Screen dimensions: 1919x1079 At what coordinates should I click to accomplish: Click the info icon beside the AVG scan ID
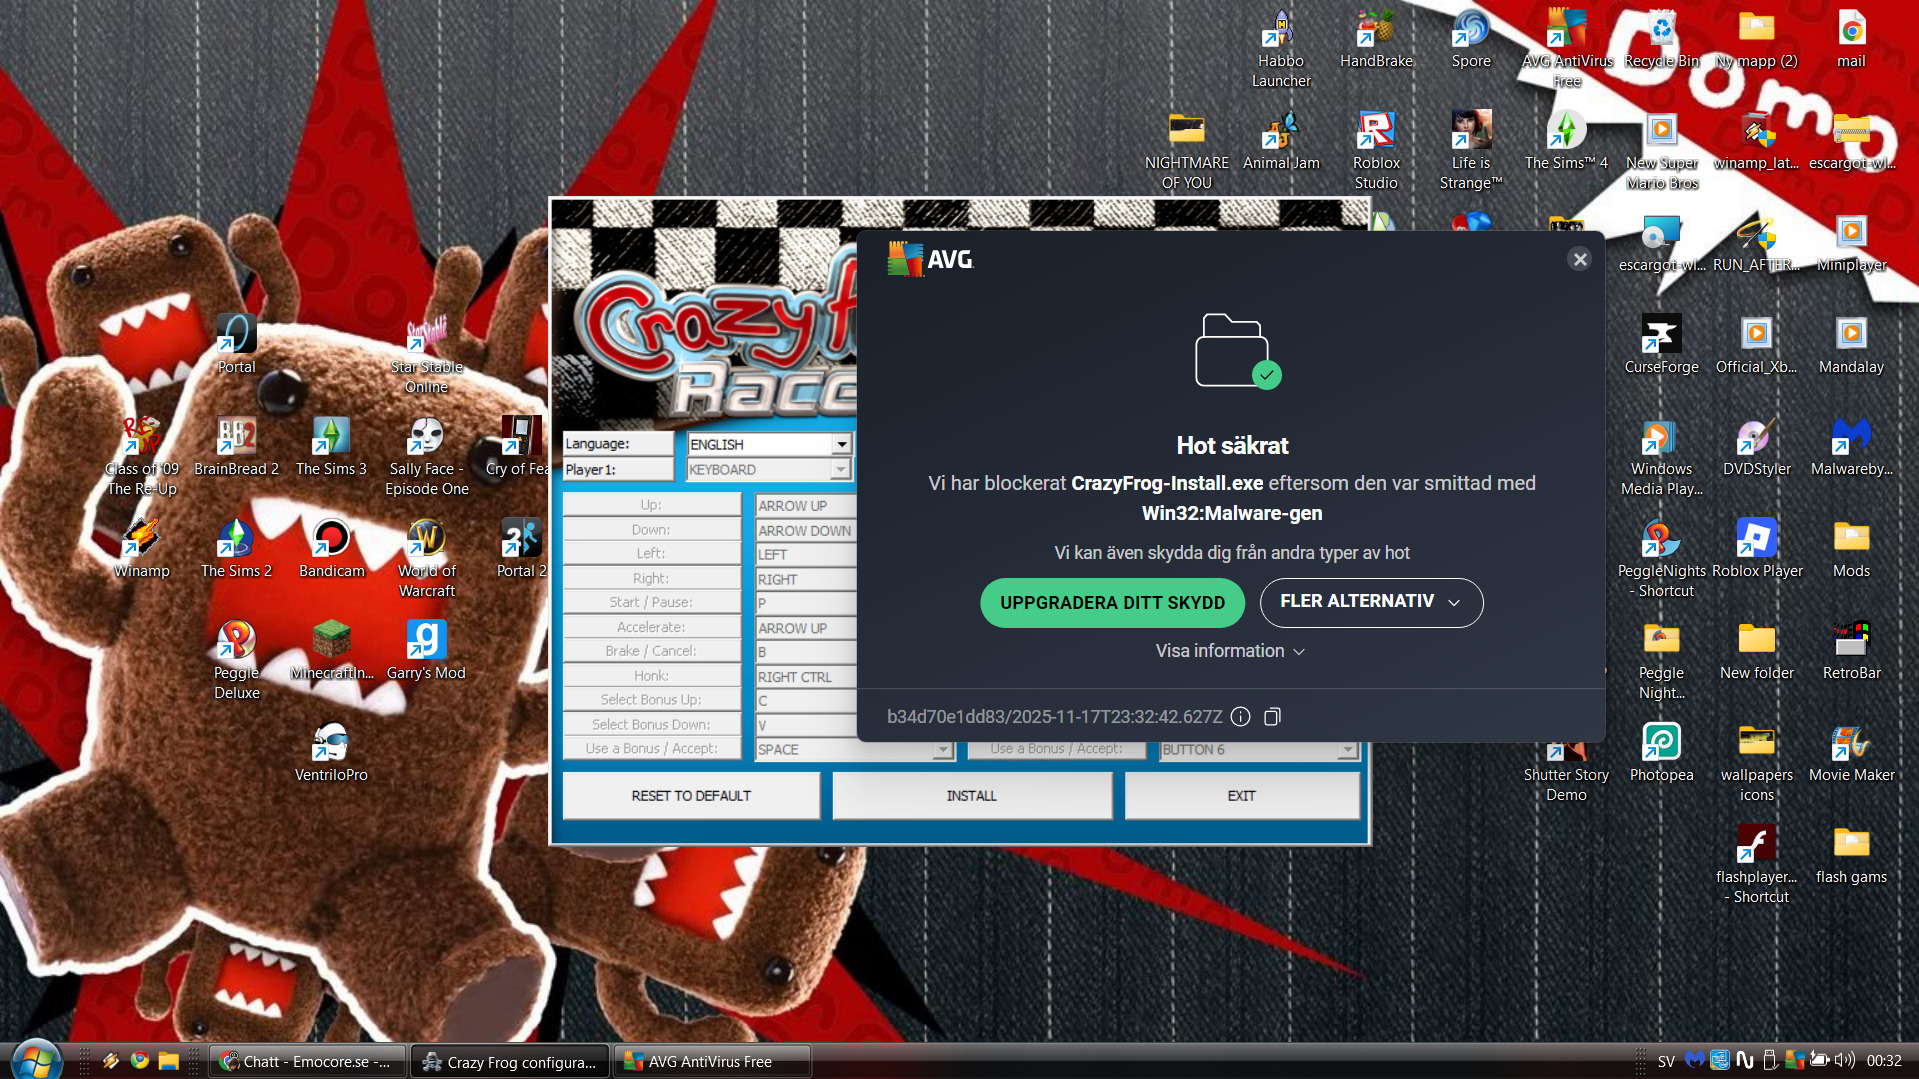1240,716
